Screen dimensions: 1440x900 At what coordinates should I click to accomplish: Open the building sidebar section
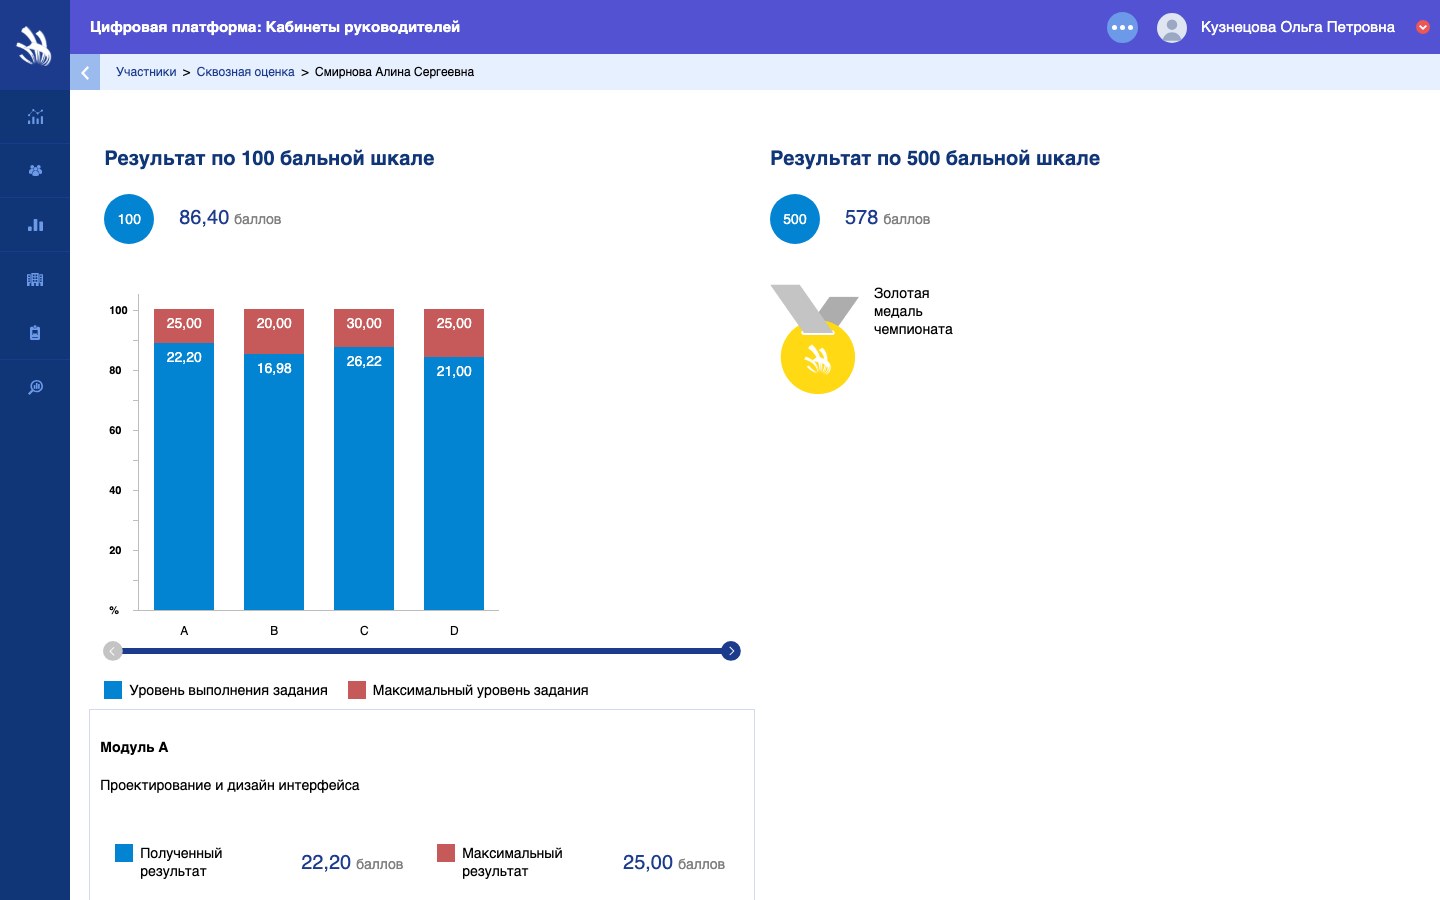click(x=35, y=279)
